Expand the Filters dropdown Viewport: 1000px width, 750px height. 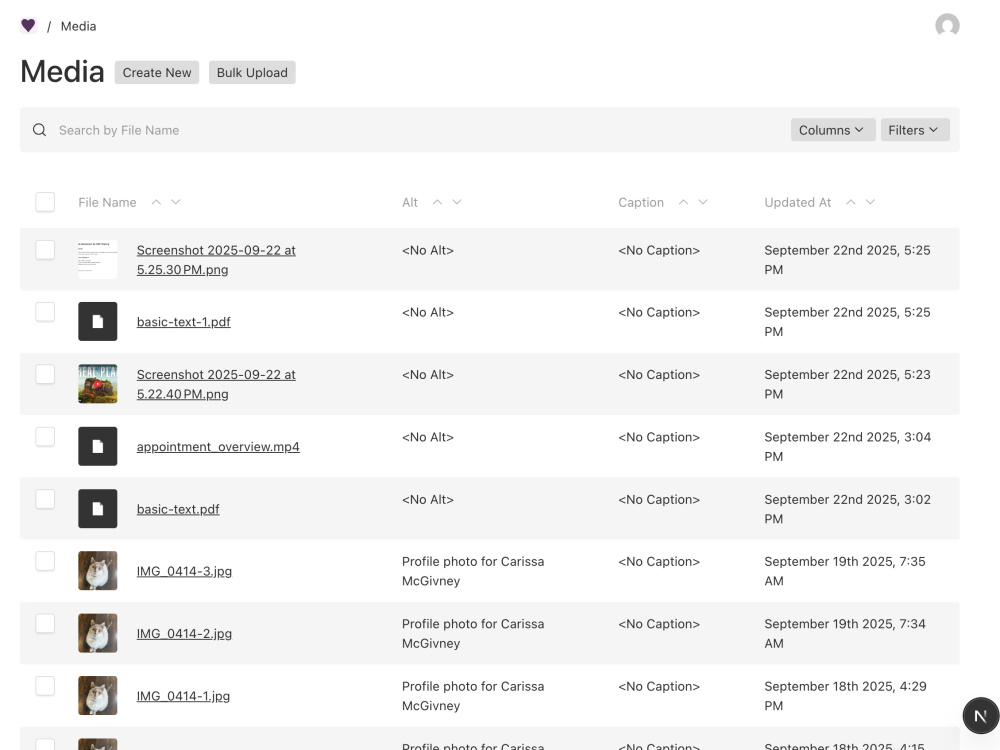[x=915, y=130]
